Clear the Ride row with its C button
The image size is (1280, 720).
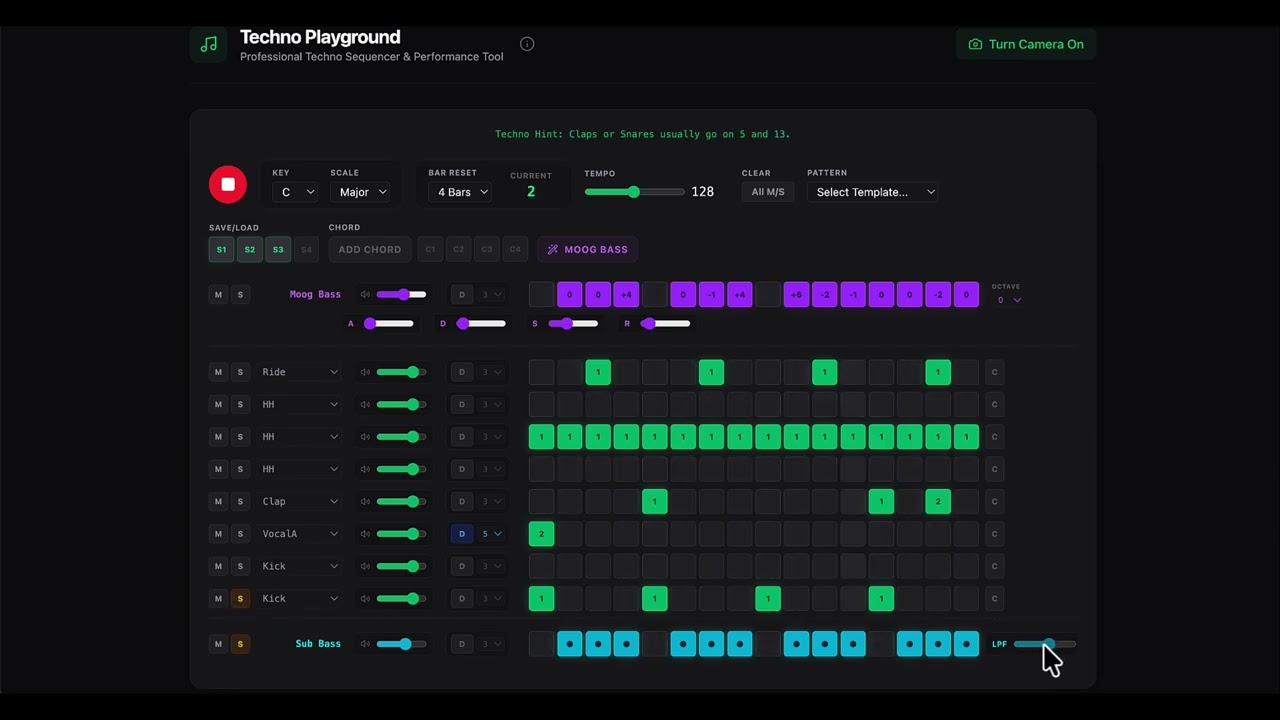(994, 372)
